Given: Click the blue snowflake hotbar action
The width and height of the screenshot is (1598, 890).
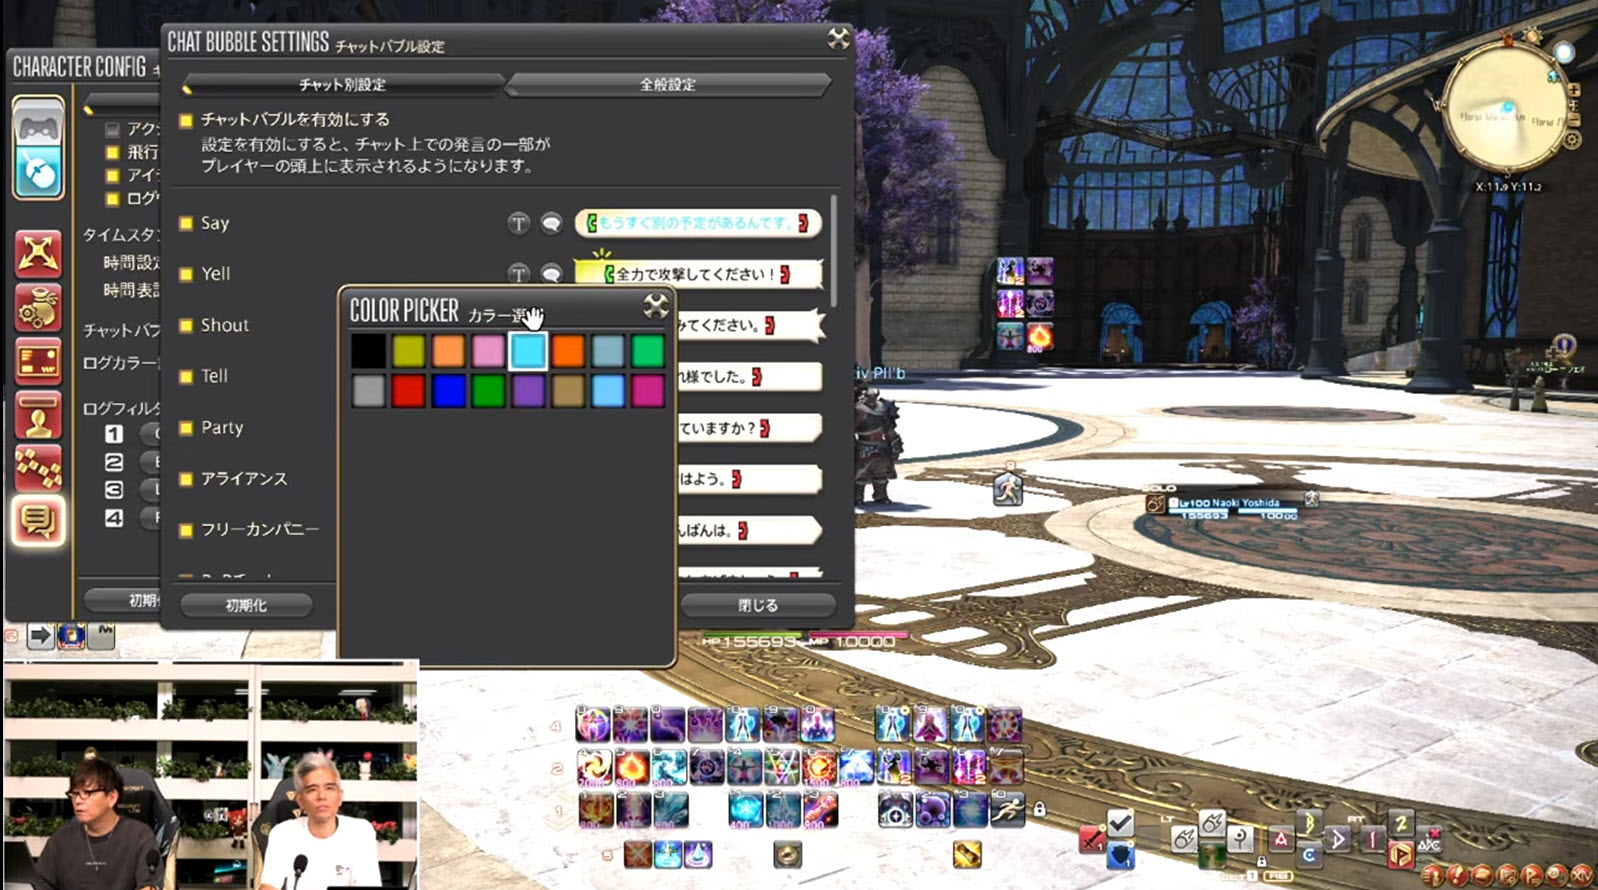Looking at the screenshot, I should click(746, 808).
